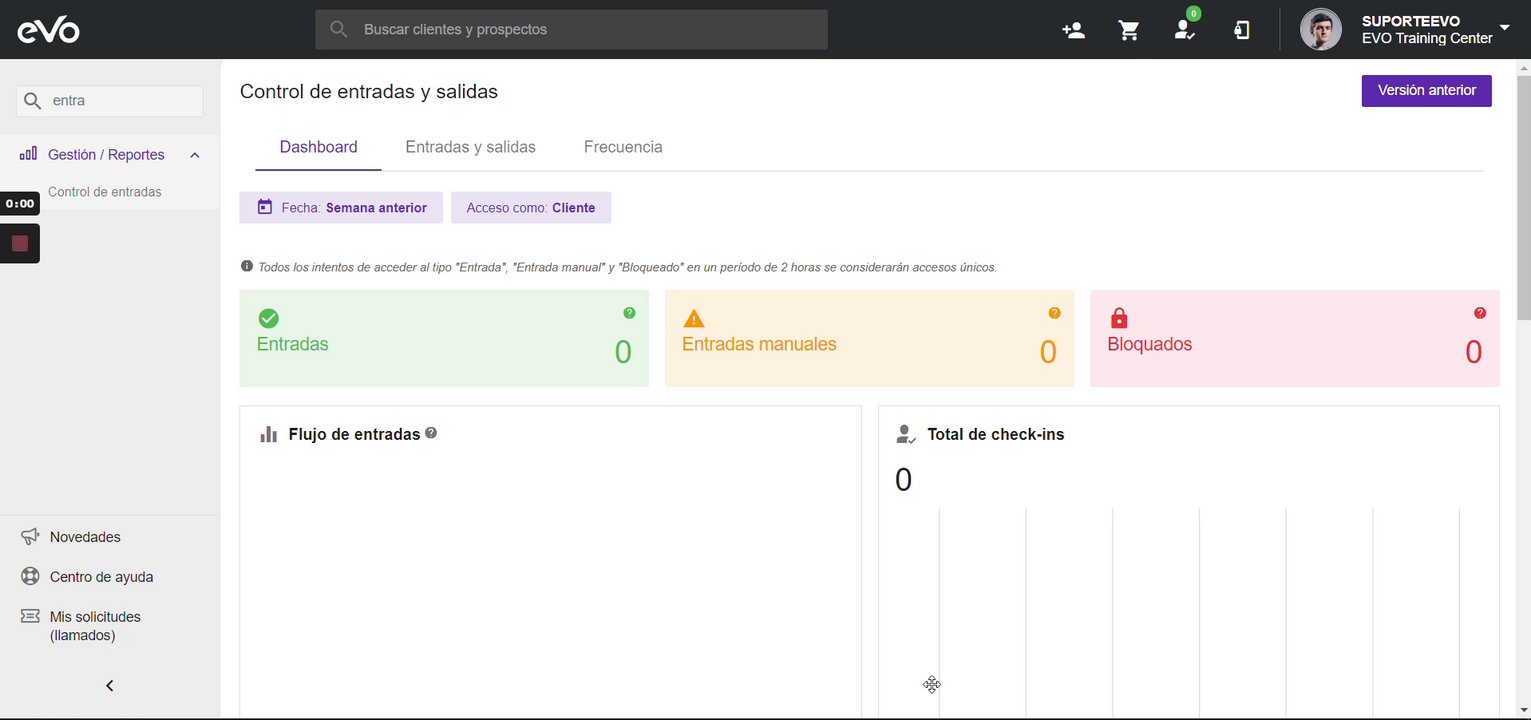Switch to the Entradas y salidas tab
1531x720 pixels.
click(470, 147)
